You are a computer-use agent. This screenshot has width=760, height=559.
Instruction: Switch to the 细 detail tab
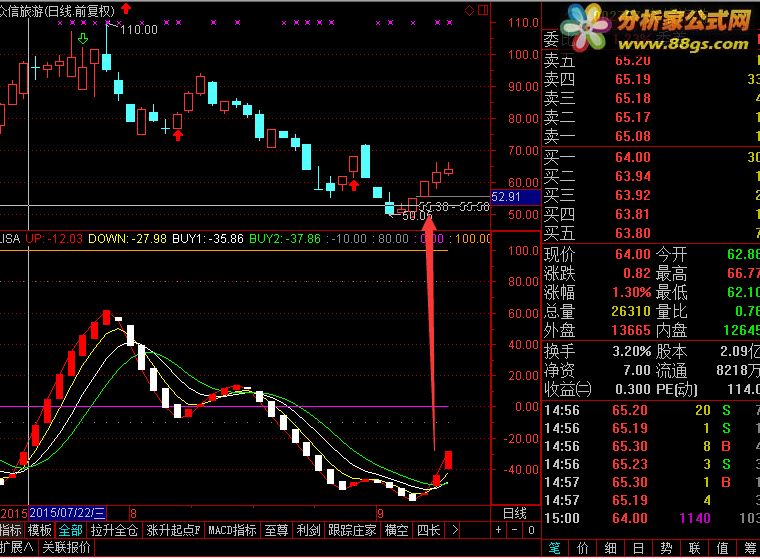(x=610, y=548)
